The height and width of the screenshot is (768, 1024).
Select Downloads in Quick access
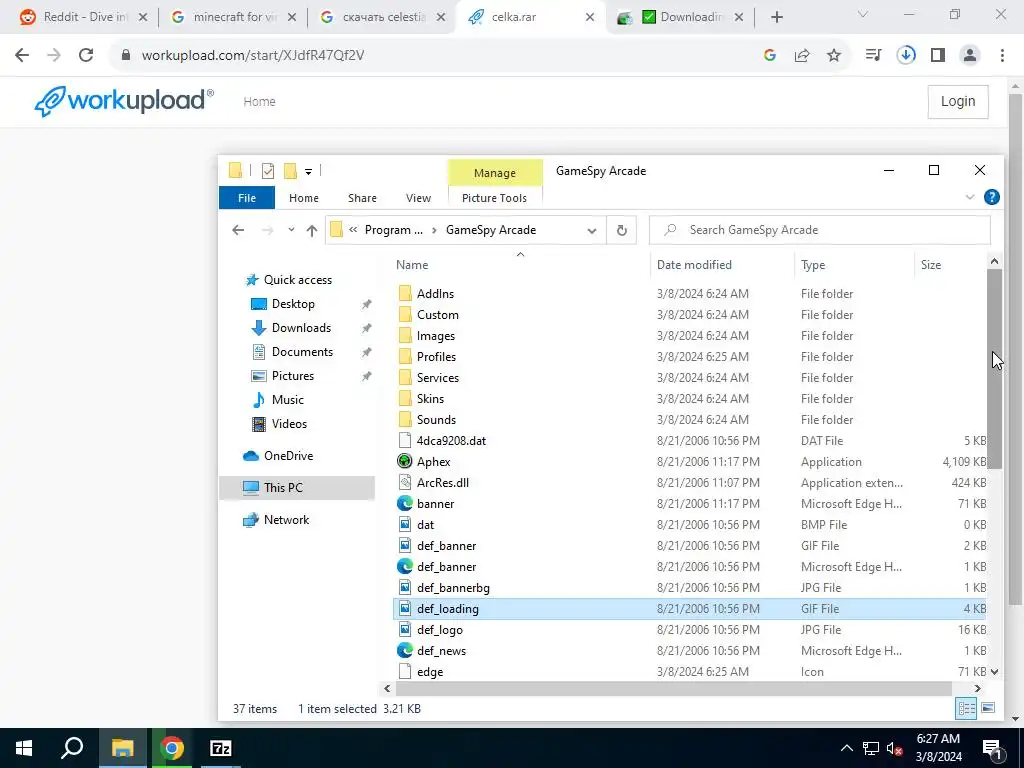pyautogui.click(x=301, y=328)
